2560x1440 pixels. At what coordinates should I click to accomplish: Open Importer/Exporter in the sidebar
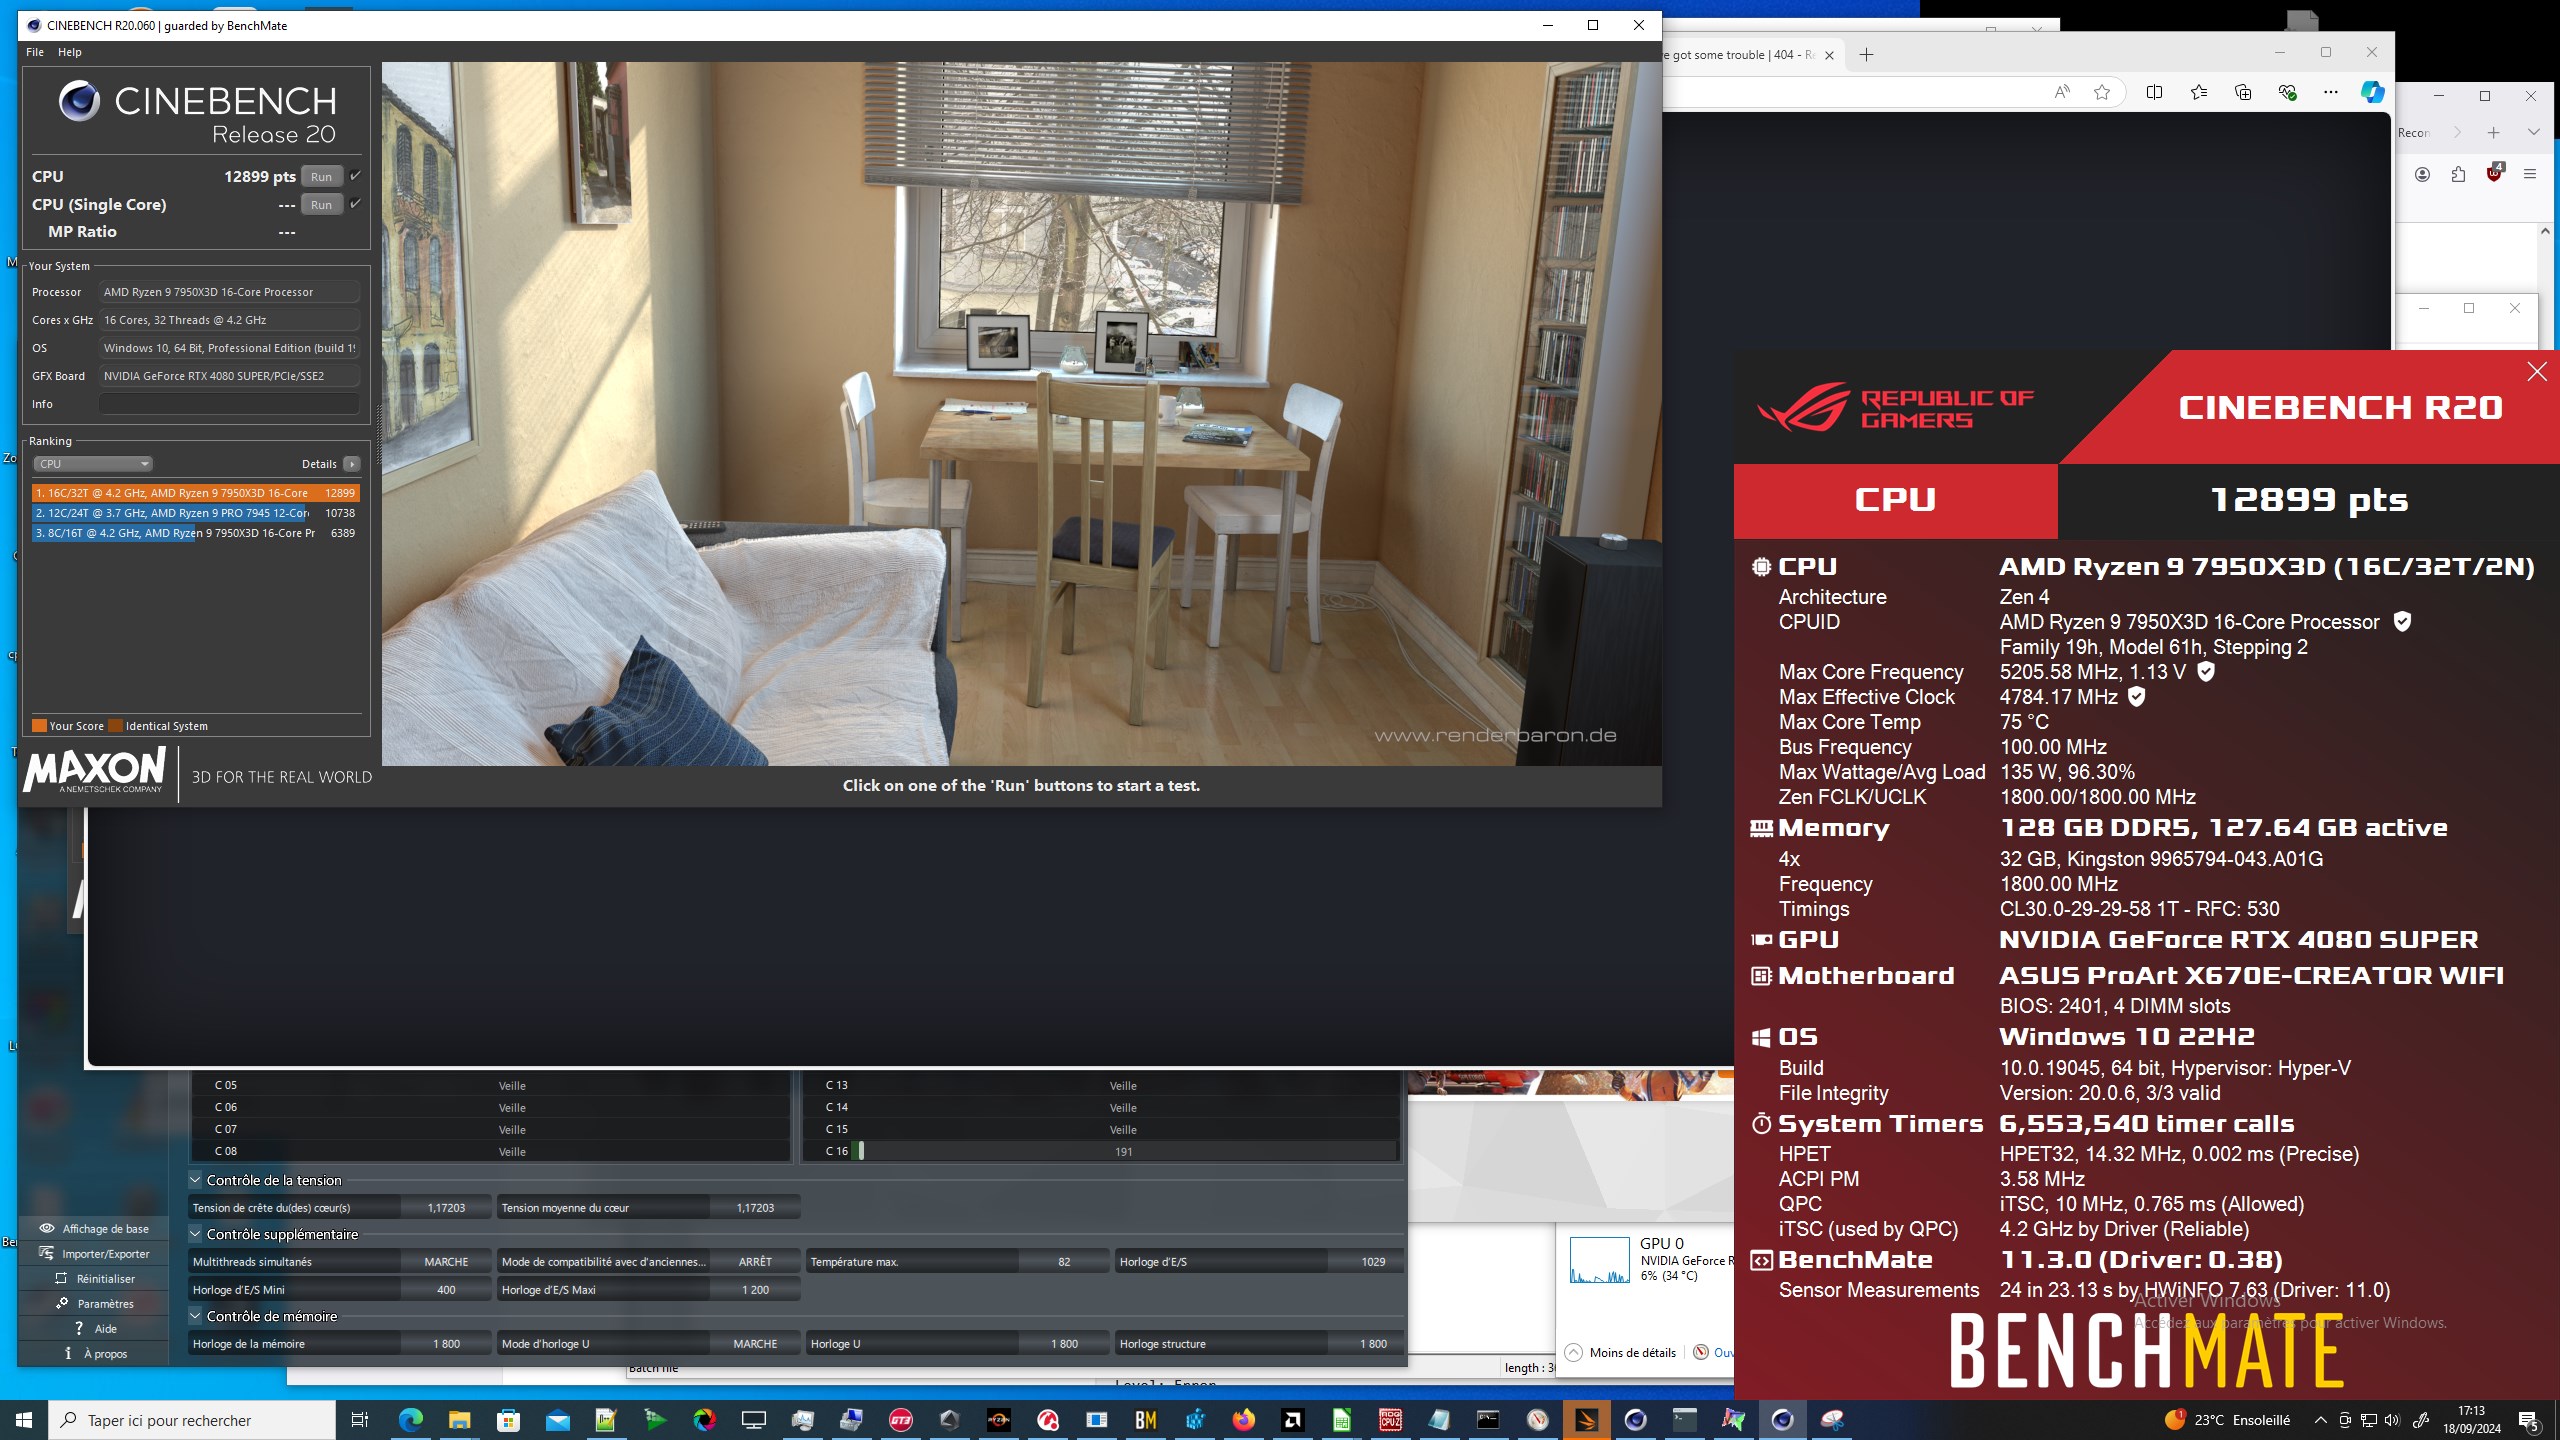94,1254
